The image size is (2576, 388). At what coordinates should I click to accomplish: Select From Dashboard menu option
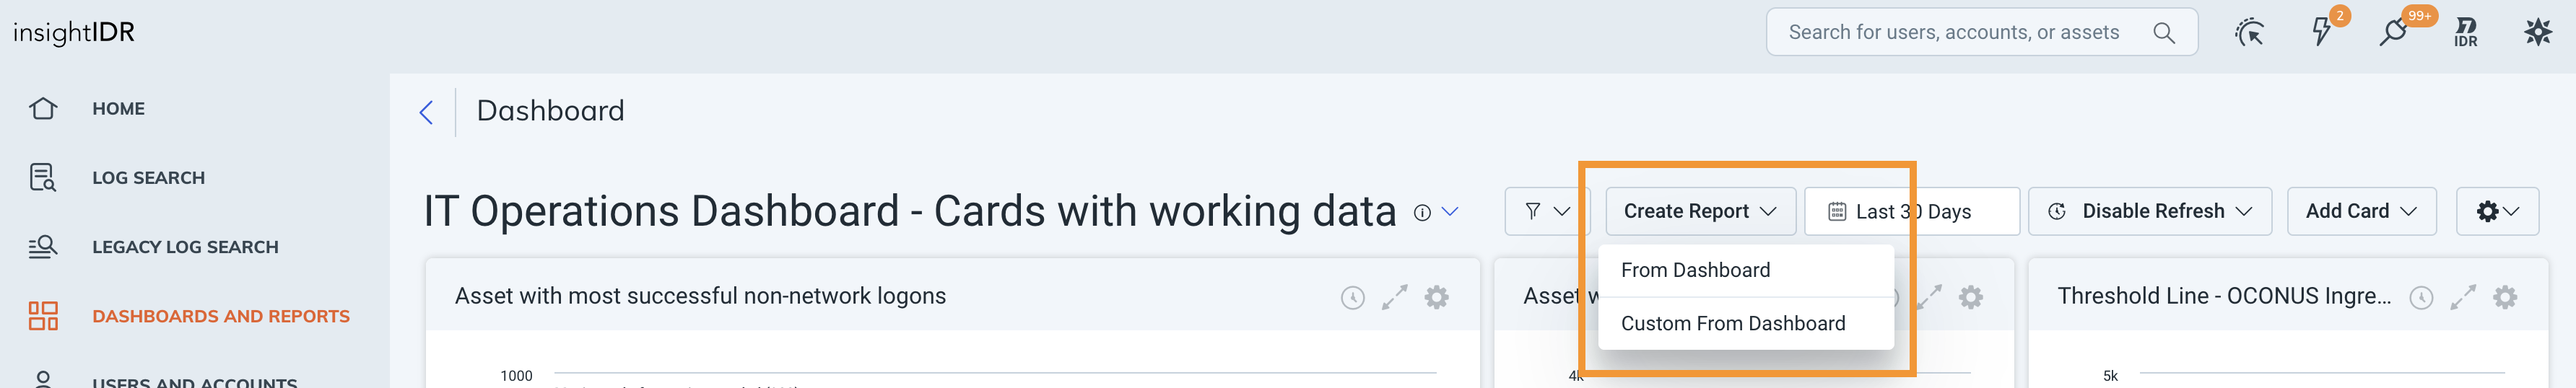(1695, 270)
